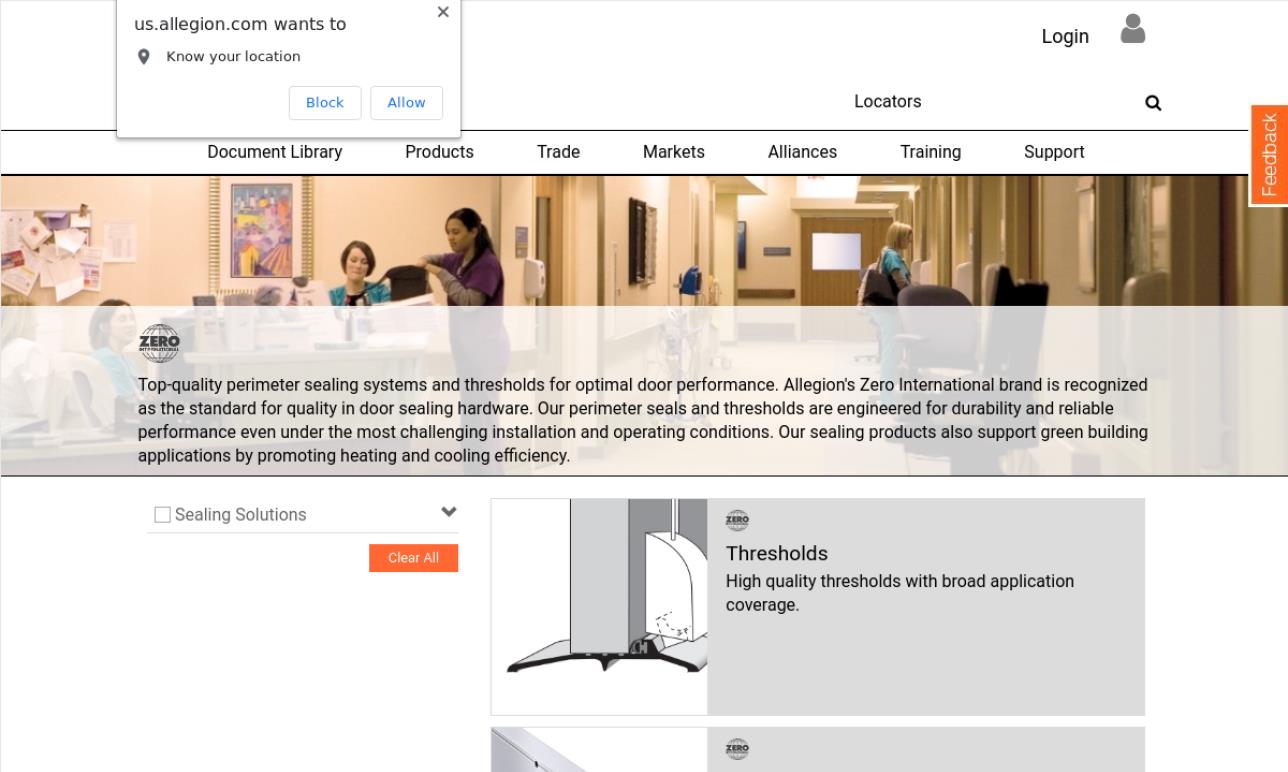This screenshot has height=772, width=1288.
Task: Click the location pin icon in the permission popup
Action: click(144, 57)
